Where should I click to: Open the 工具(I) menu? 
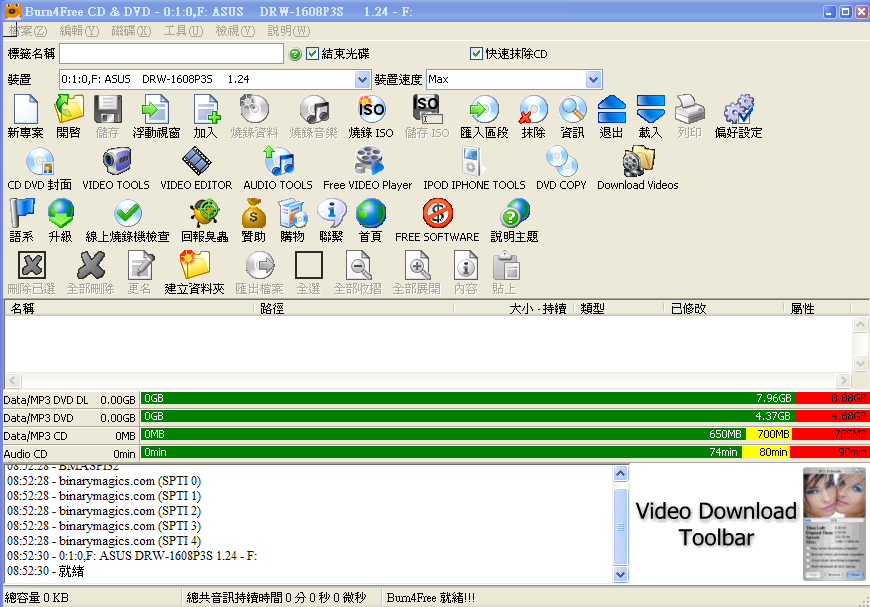tap(181, 31)
